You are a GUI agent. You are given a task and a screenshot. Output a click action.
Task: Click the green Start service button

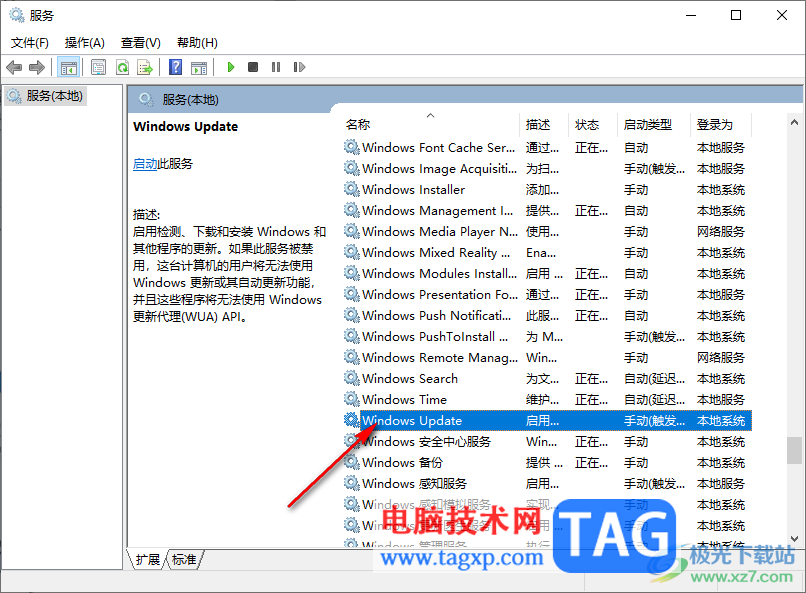pyautogui.click(x=231, y=67)
